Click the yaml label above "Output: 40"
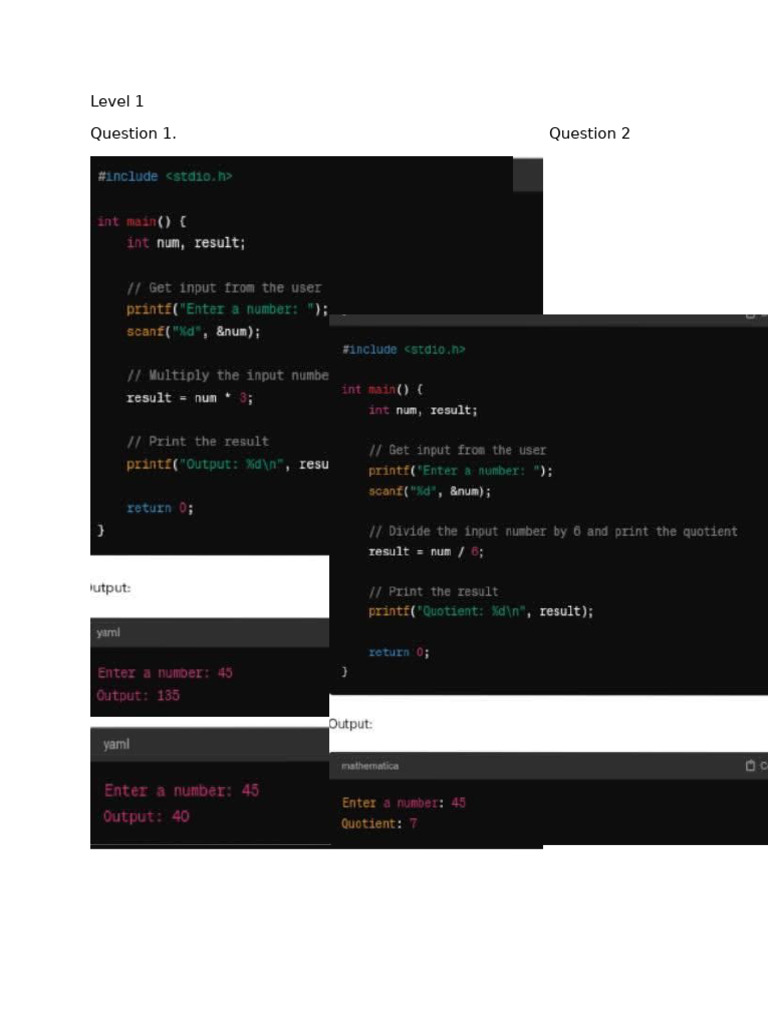The width and height of the screenshot is (768, 1024). click(116, 744)
